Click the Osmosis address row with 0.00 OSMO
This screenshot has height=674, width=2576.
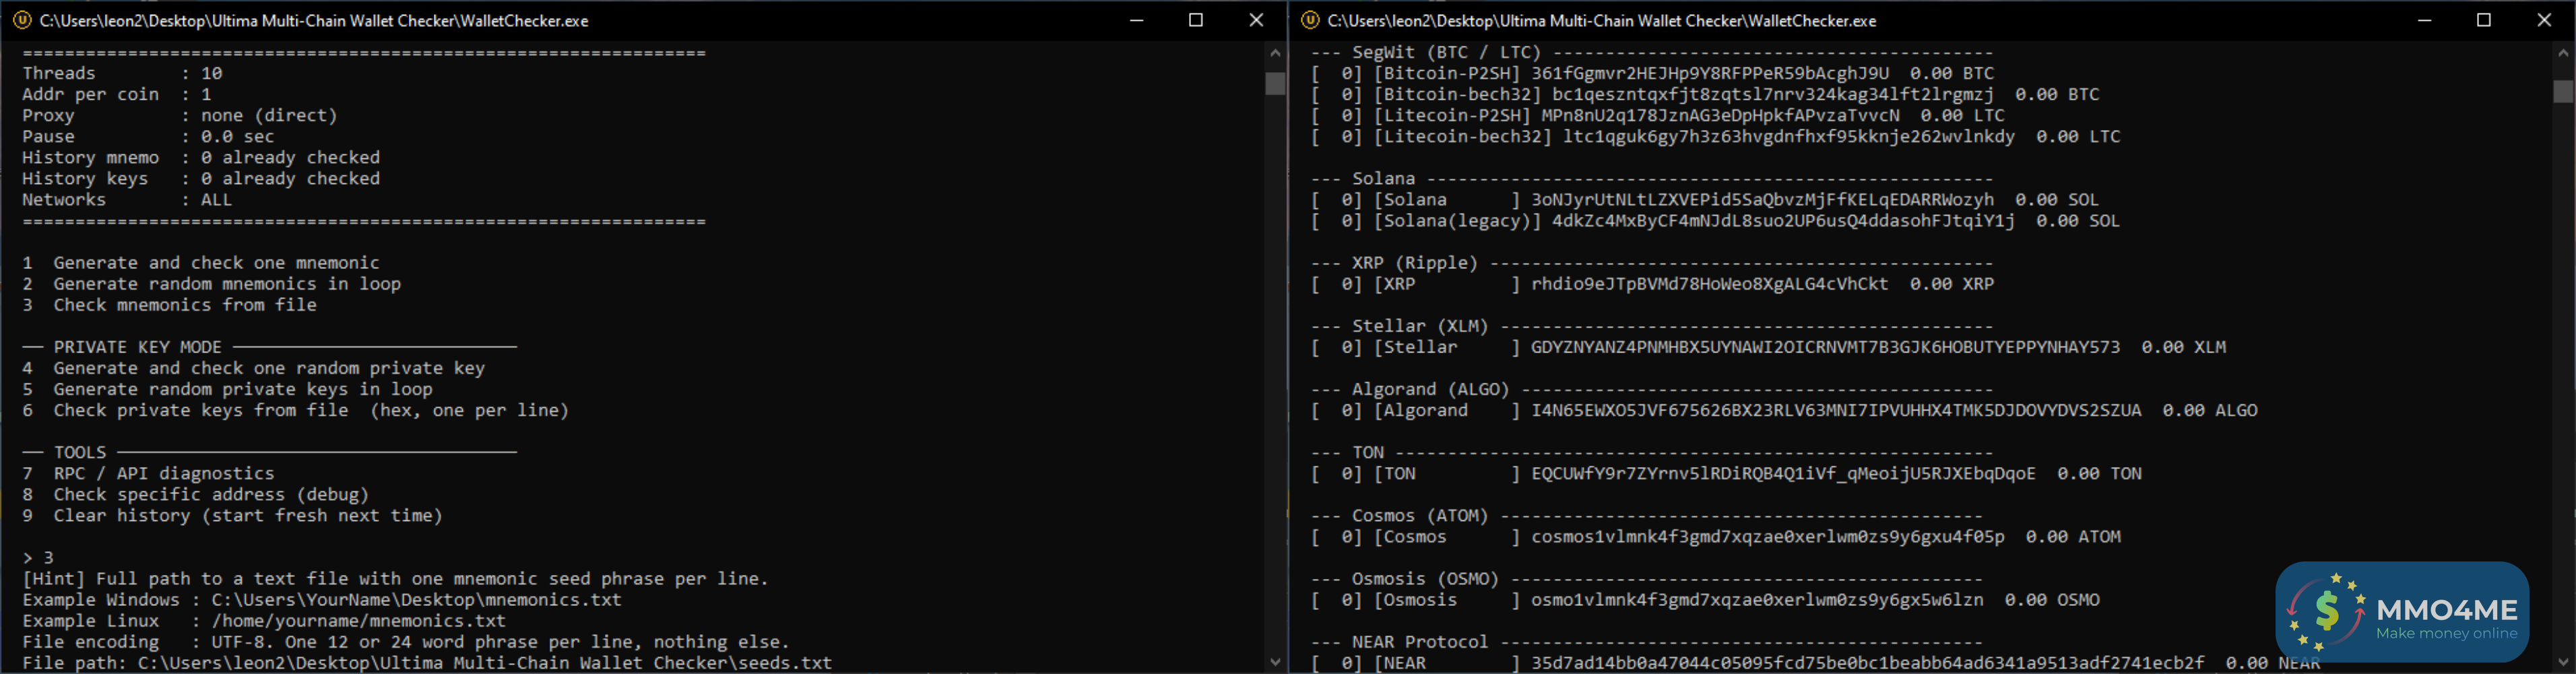click(1705, 599)
